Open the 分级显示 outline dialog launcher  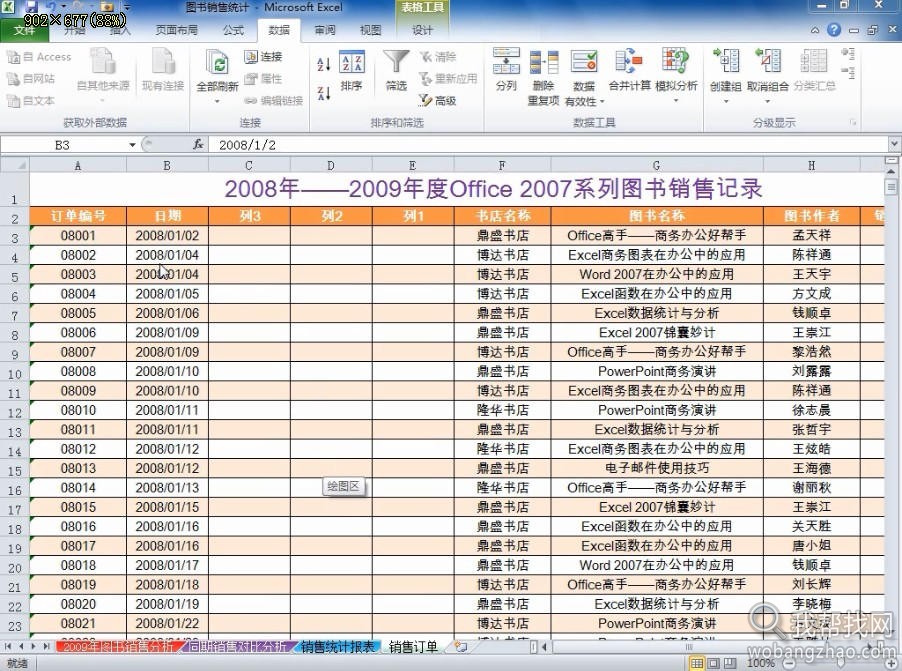853,122
